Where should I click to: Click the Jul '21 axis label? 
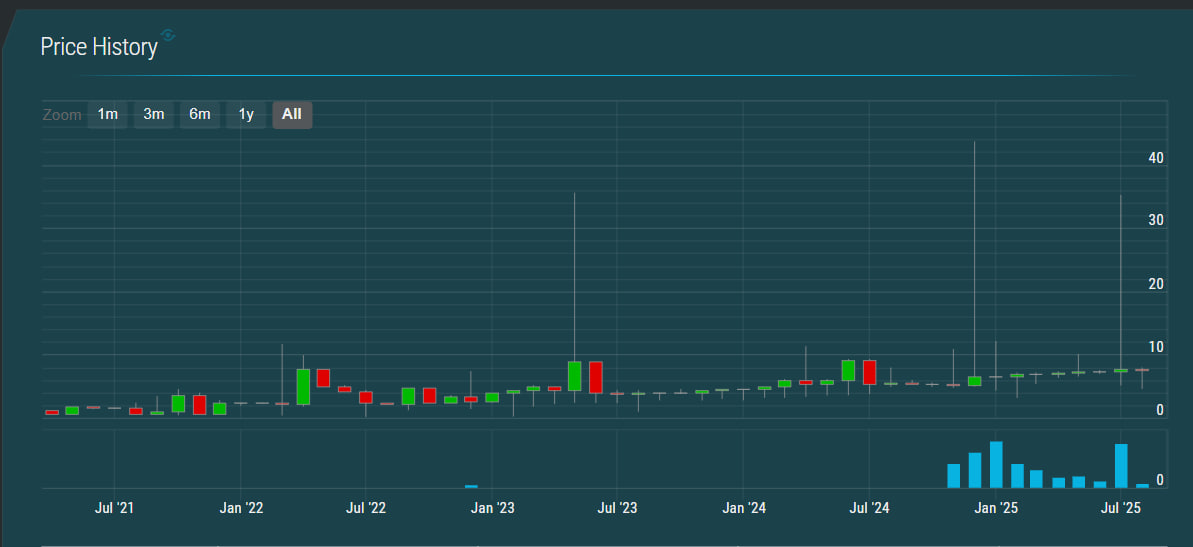[x=114, y=507]
